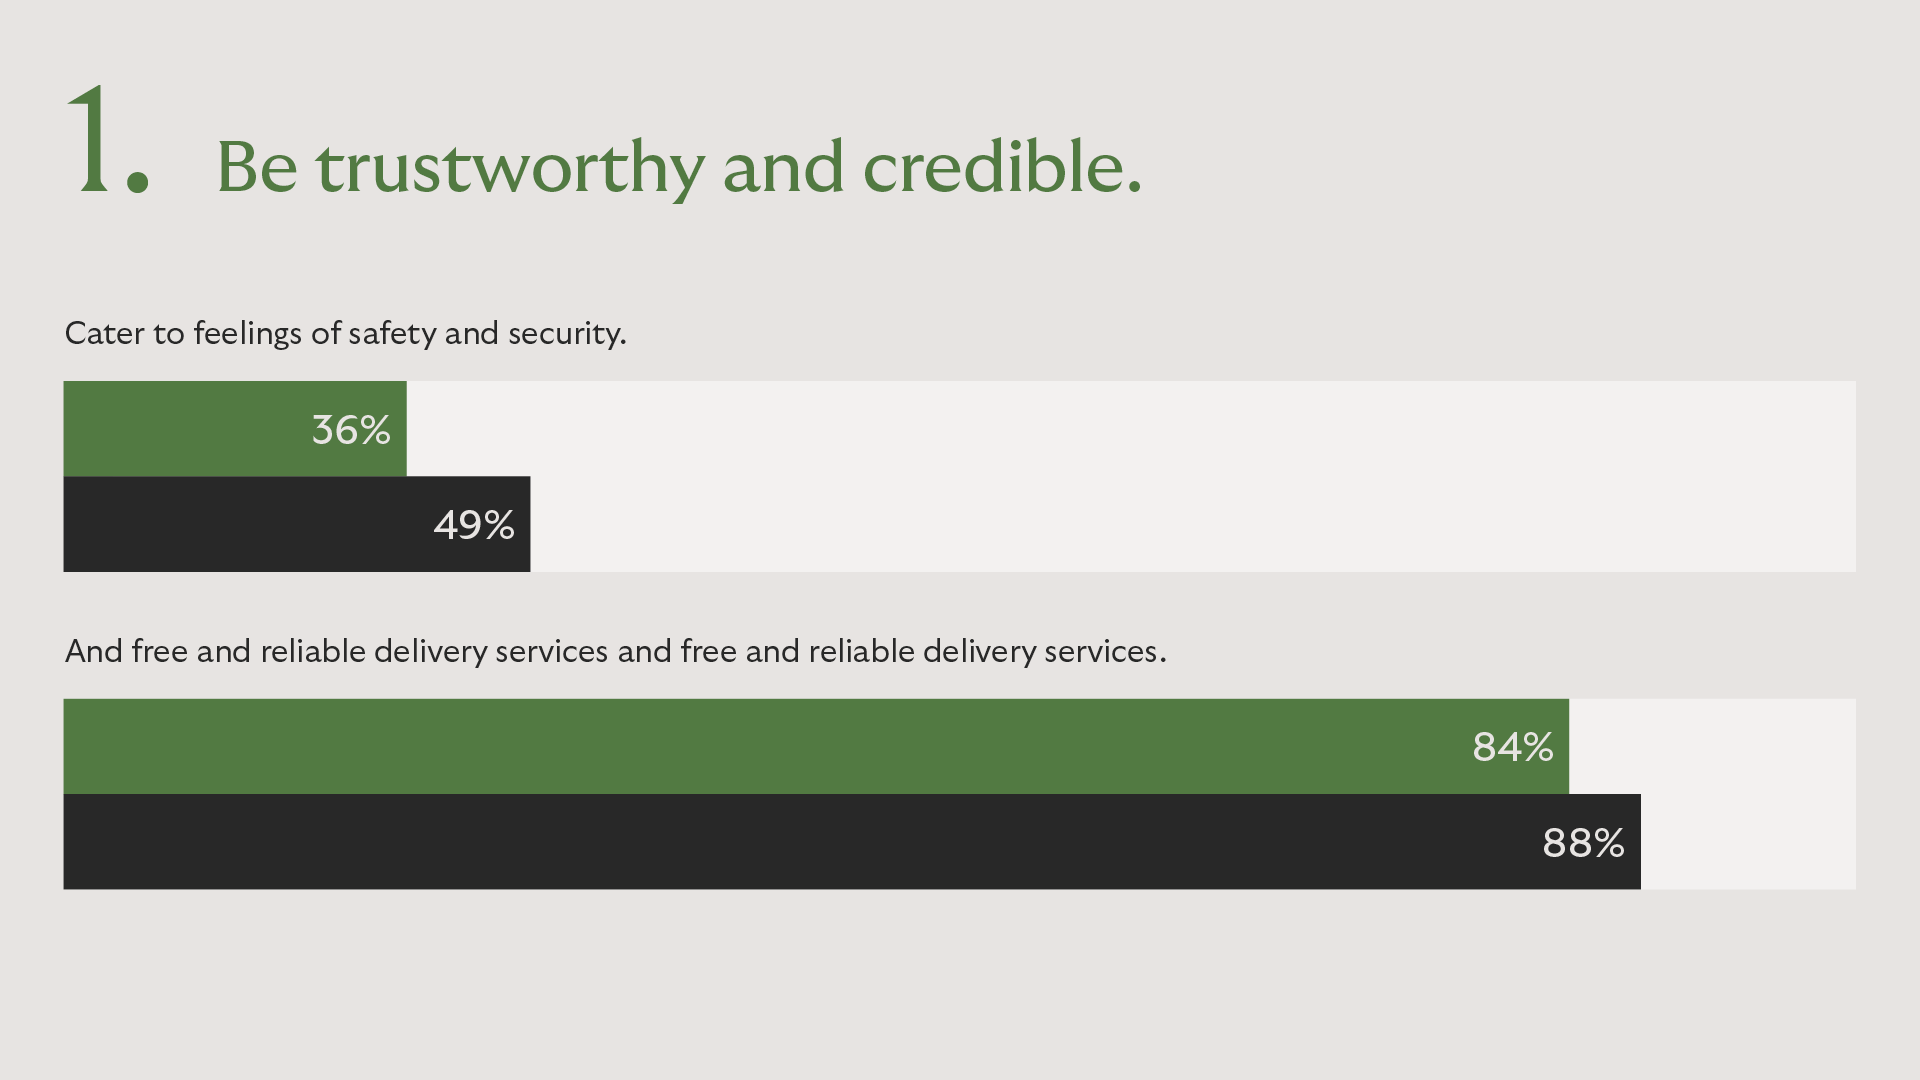This screenshot has height=1080, width=1920.
Task: Click the blank slide area below the charts
Action: tap(960, 985)
